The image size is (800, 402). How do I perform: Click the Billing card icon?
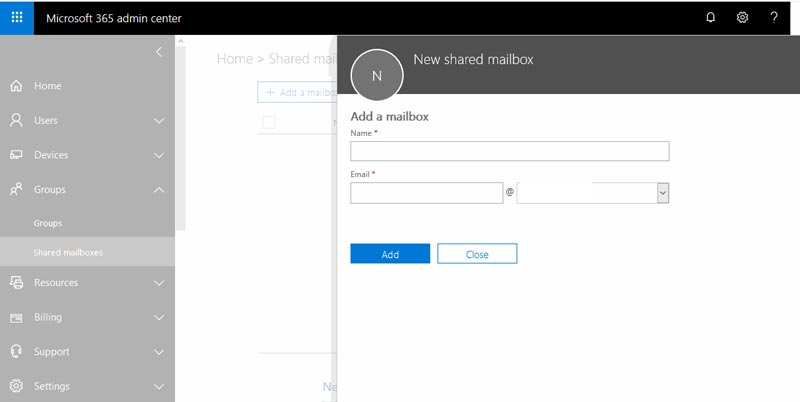[x=16, y=317]
